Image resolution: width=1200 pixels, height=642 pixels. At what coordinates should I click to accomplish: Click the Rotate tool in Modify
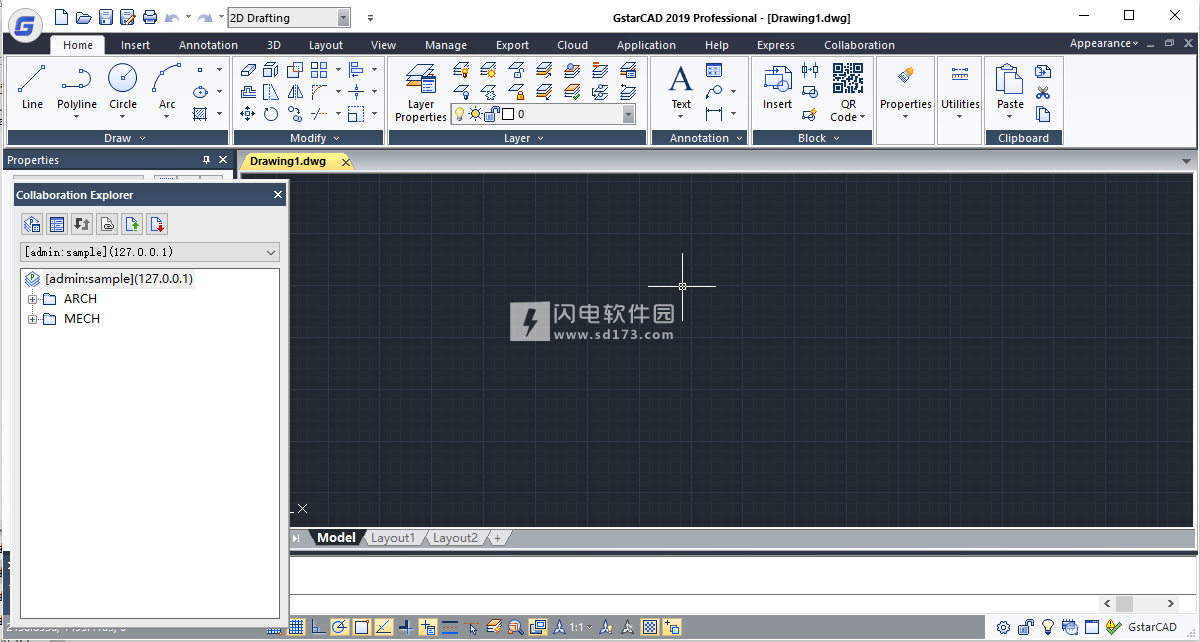pyautogui.click(x=271, y=114)
